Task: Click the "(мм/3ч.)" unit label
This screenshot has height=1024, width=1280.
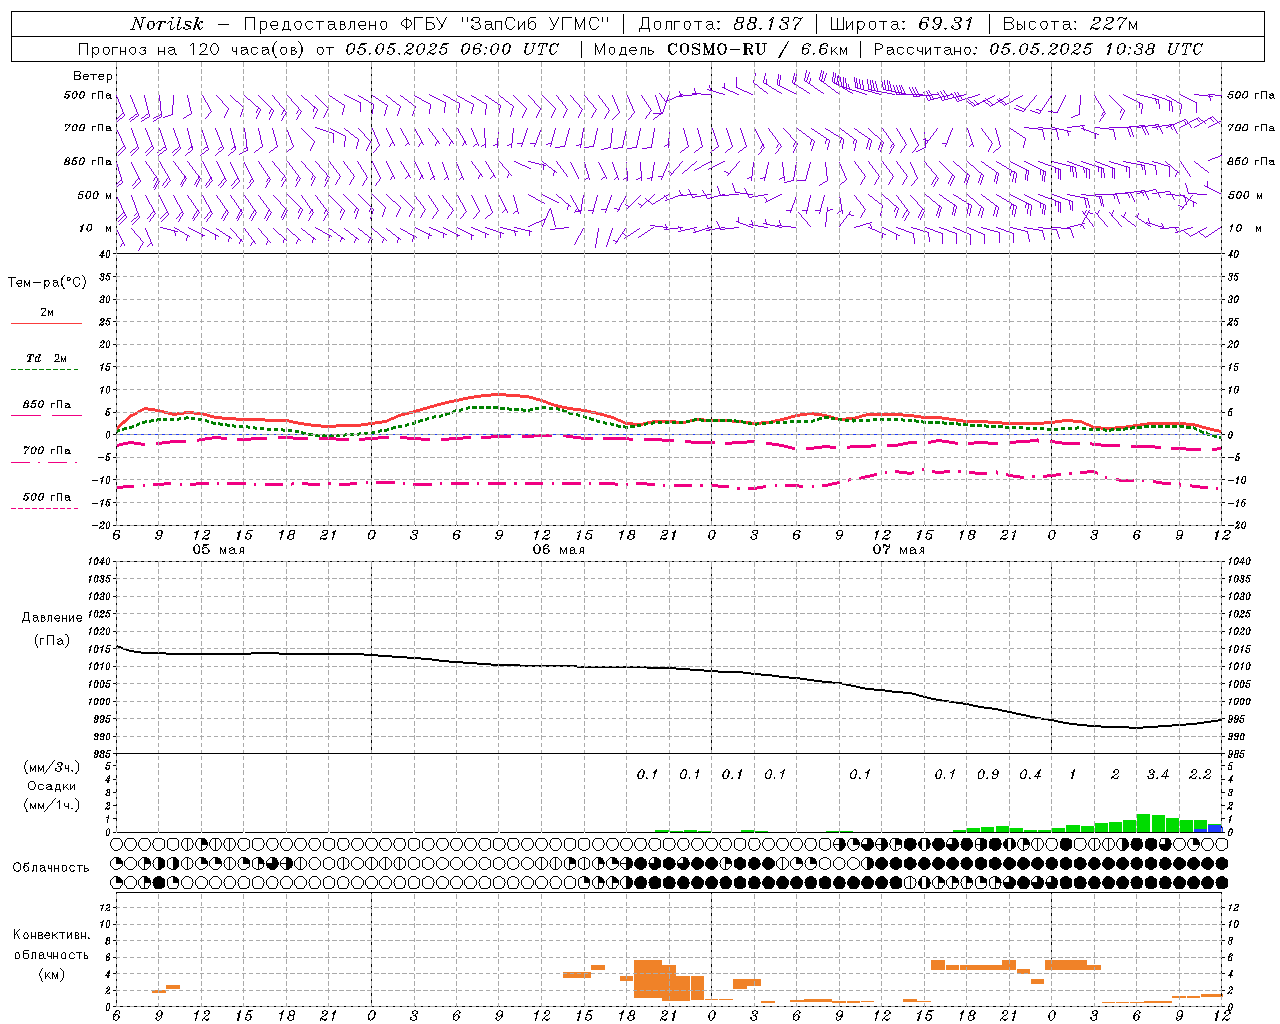Action: (52, 767)
